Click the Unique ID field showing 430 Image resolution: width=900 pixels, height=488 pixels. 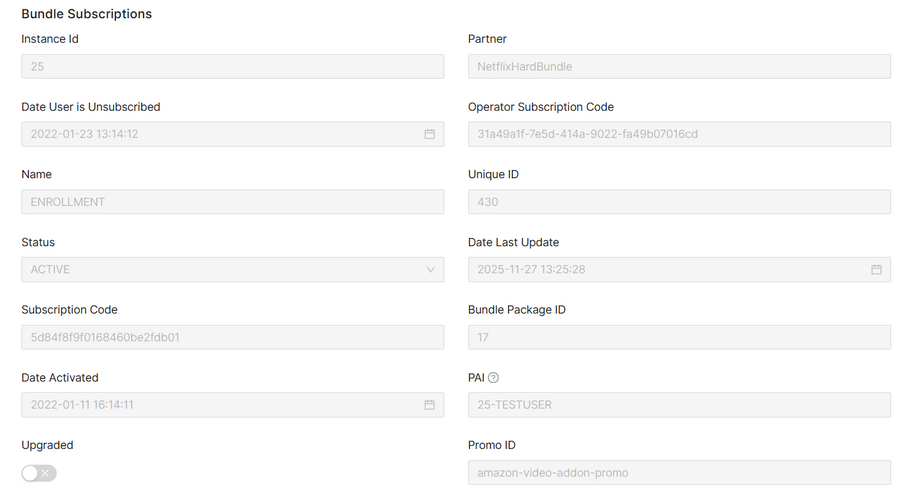(x=679, y=202)
